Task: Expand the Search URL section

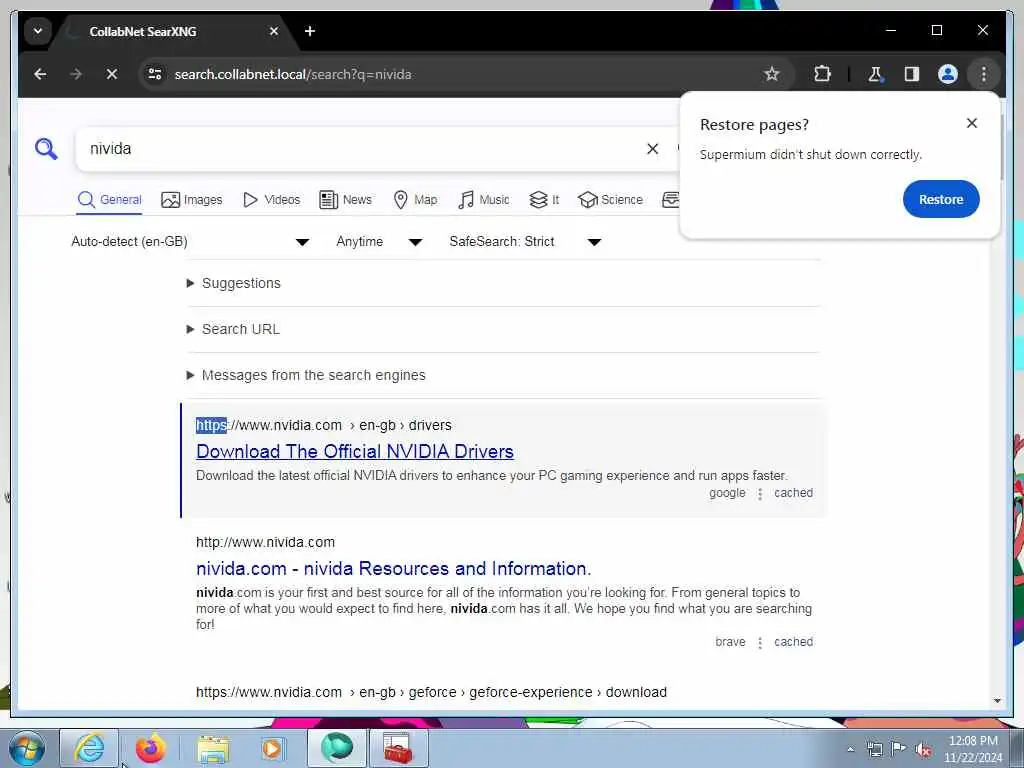Action: tap(233, 329)
